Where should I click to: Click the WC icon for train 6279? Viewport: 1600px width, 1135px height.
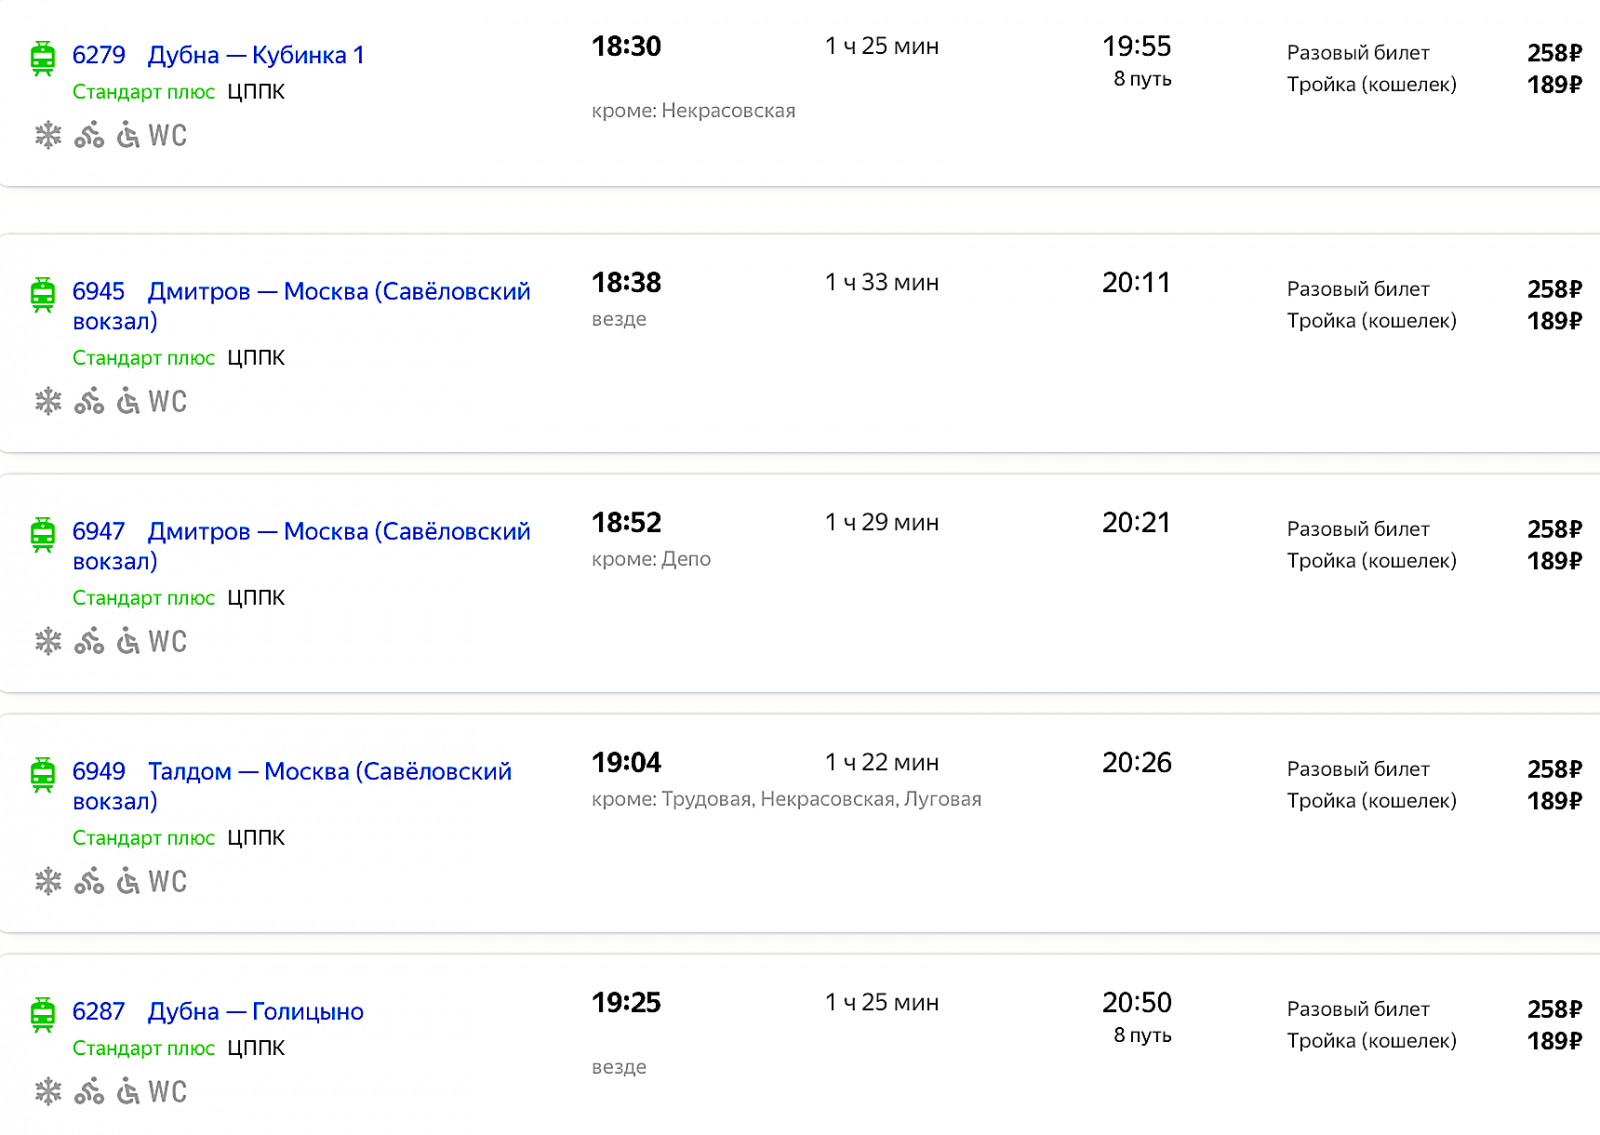pyautogui.click(x=168, y=135)
